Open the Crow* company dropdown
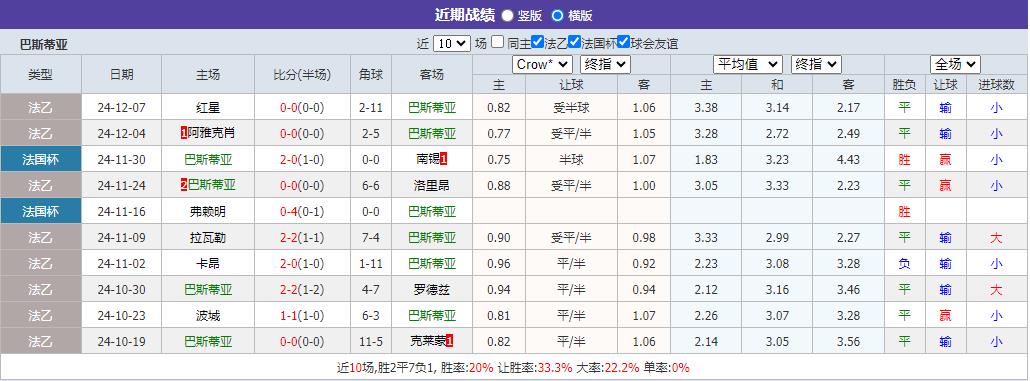 [x=543, y=64]
